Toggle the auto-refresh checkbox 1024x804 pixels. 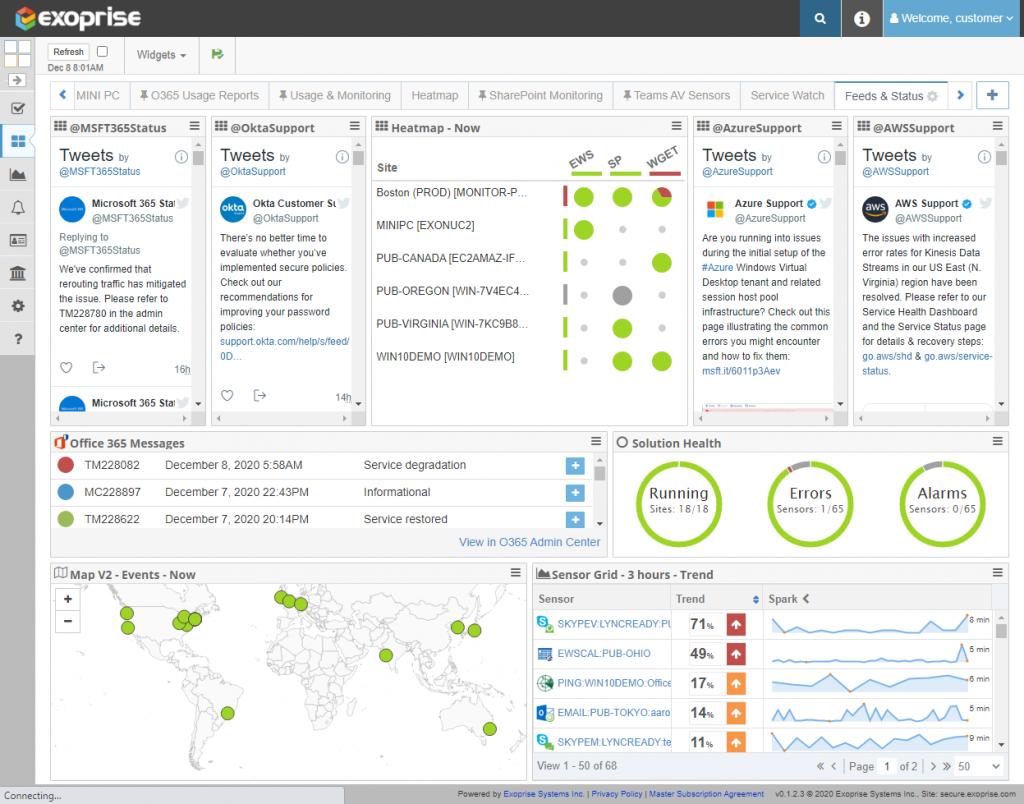point(103,51)
